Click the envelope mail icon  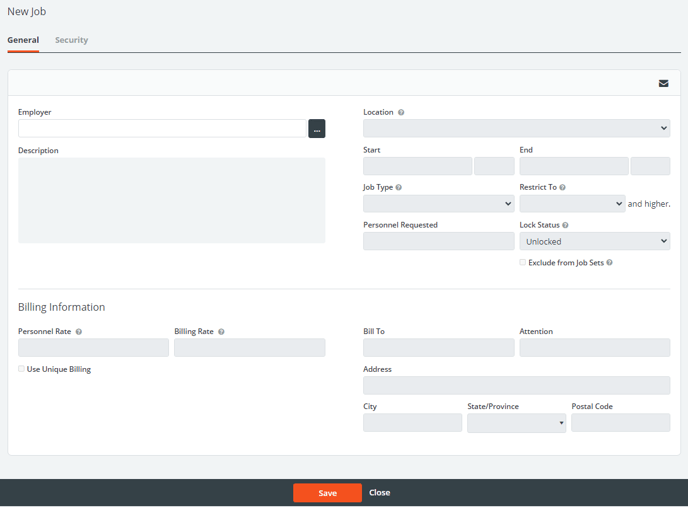coord(663,83)
